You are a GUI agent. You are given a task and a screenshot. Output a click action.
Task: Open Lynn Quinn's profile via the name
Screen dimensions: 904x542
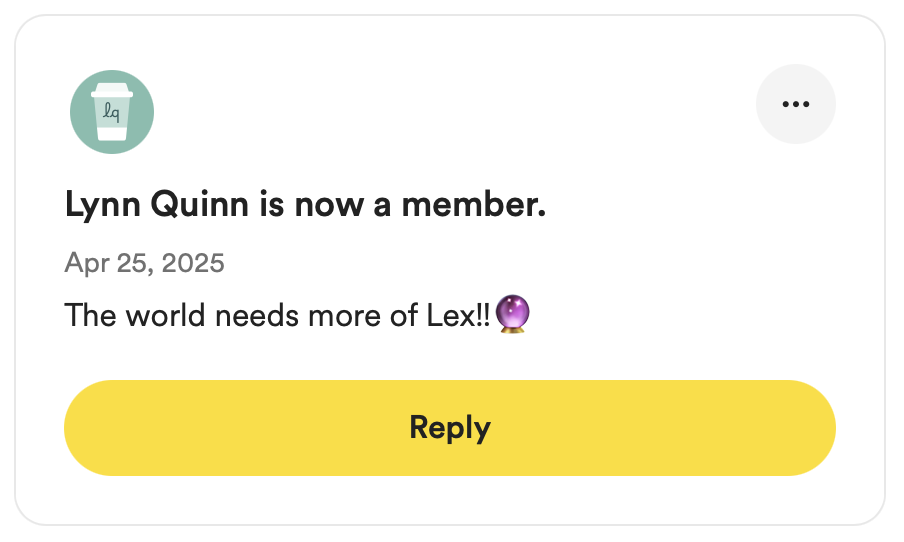pyautogui.click(x=157, y=205)
